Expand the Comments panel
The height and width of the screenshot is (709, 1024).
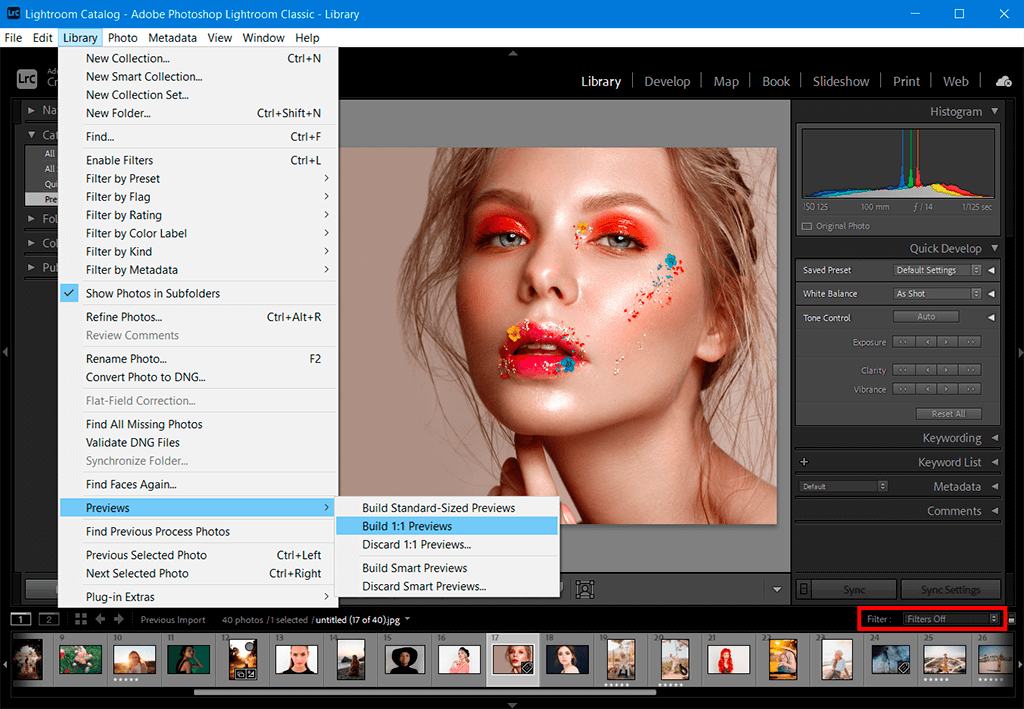pyautogui.click(x=995, y=511)
